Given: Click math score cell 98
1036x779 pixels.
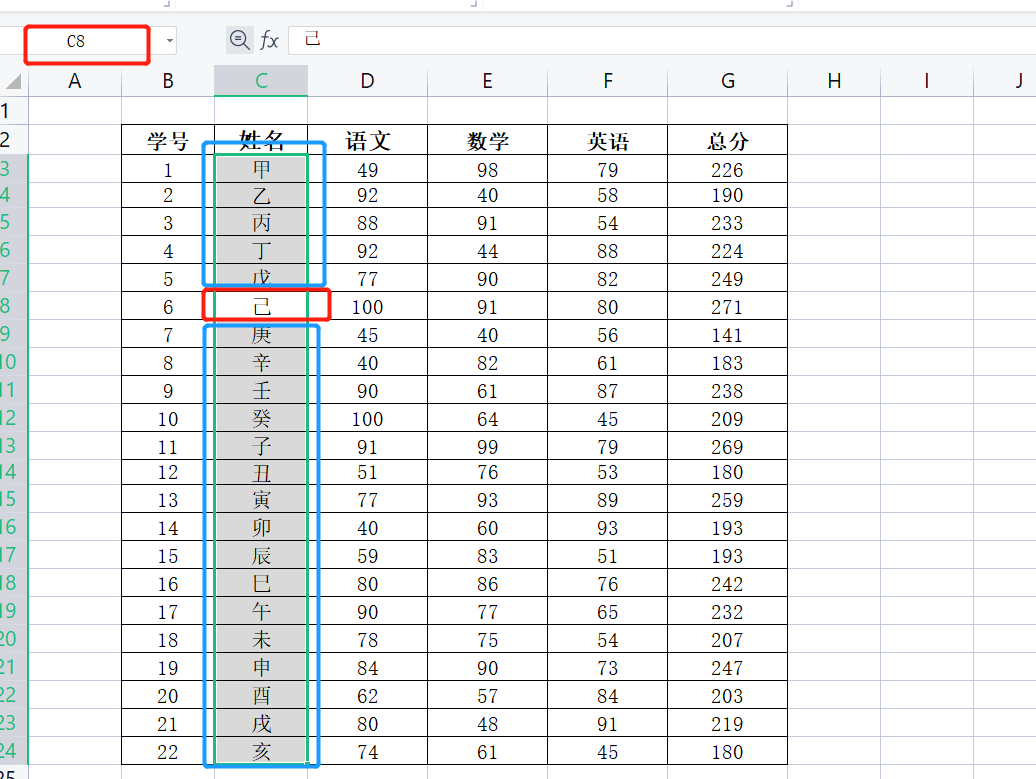Looking at the screenshot, I should pos(488,169).
